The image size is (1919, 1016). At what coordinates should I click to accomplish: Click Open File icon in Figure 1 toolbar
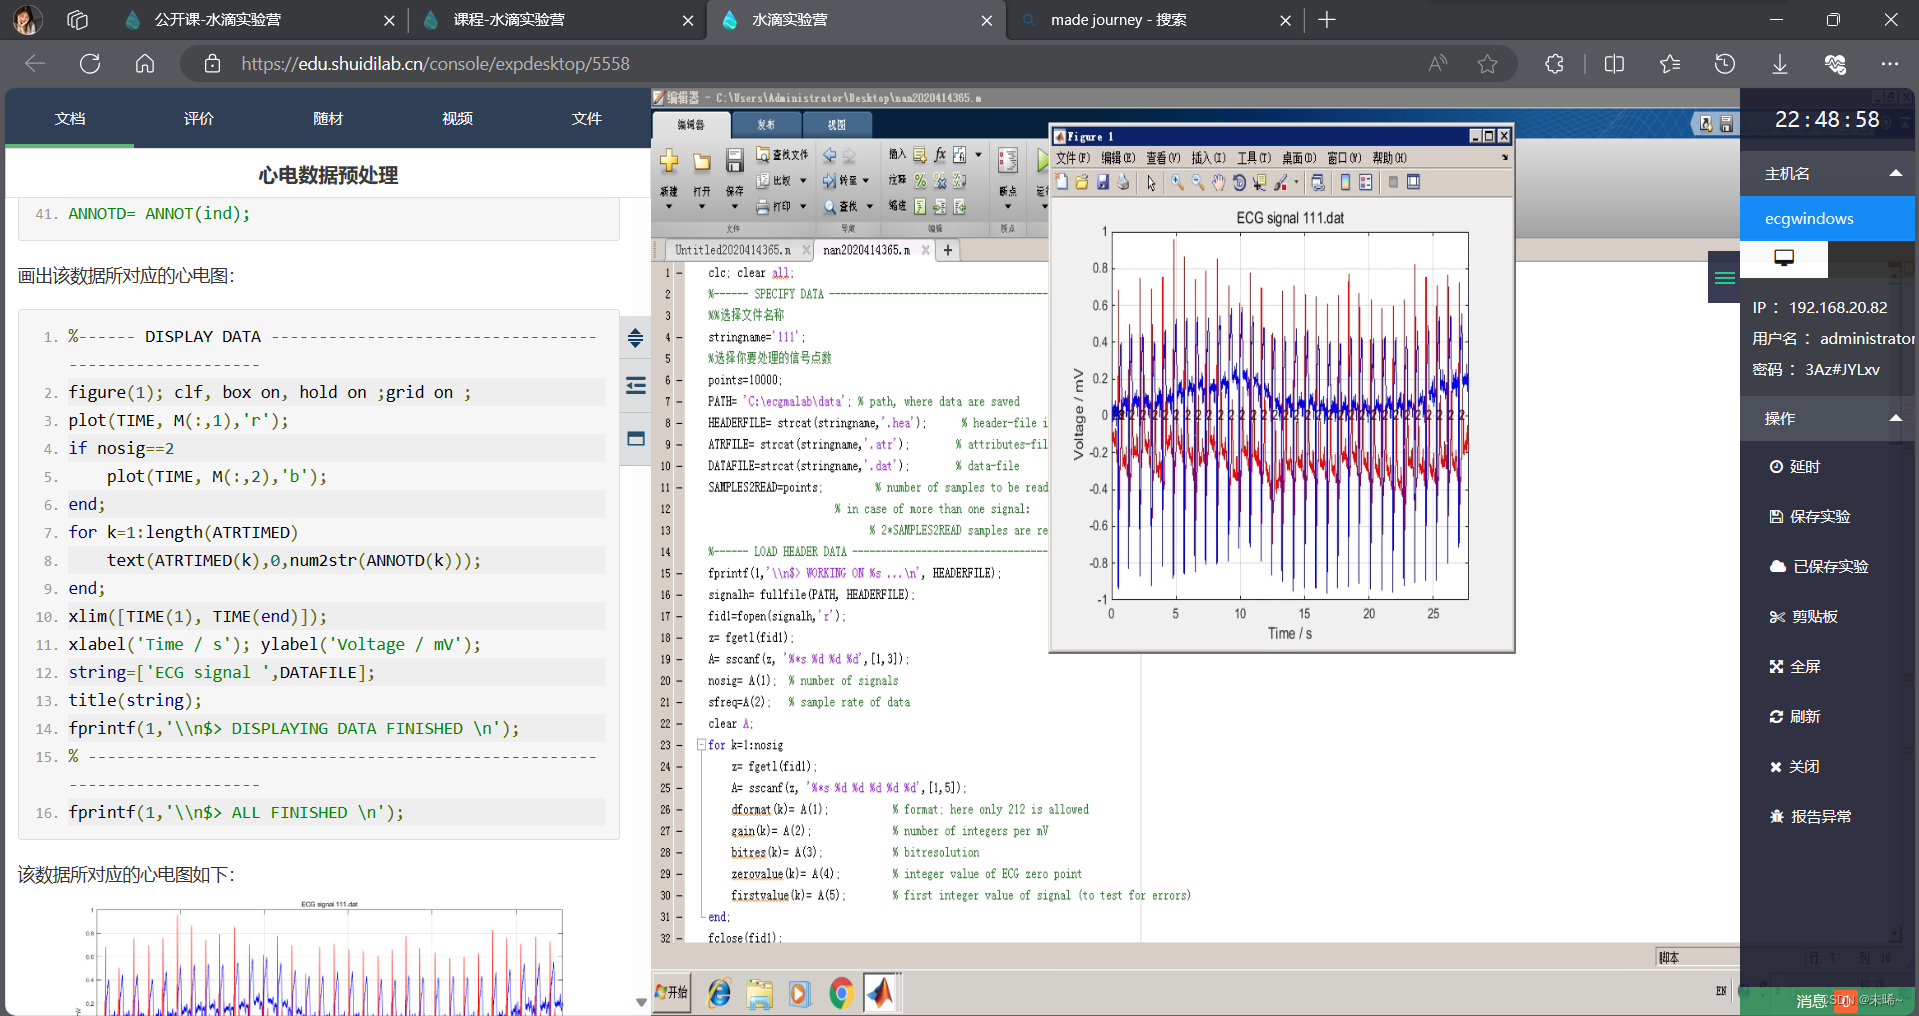pyautogui.click(x=1082, y=182)
